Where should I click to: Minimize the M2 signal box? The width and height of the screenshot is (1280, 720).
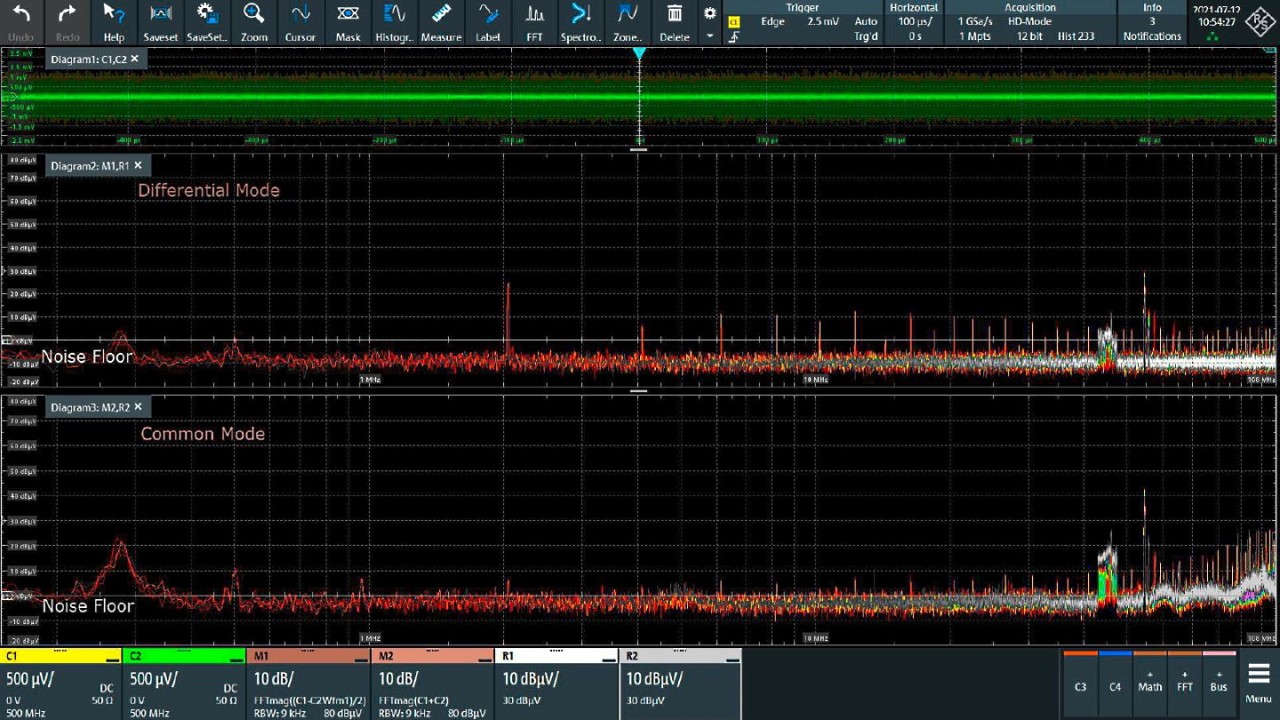click(x=485, y=658)
